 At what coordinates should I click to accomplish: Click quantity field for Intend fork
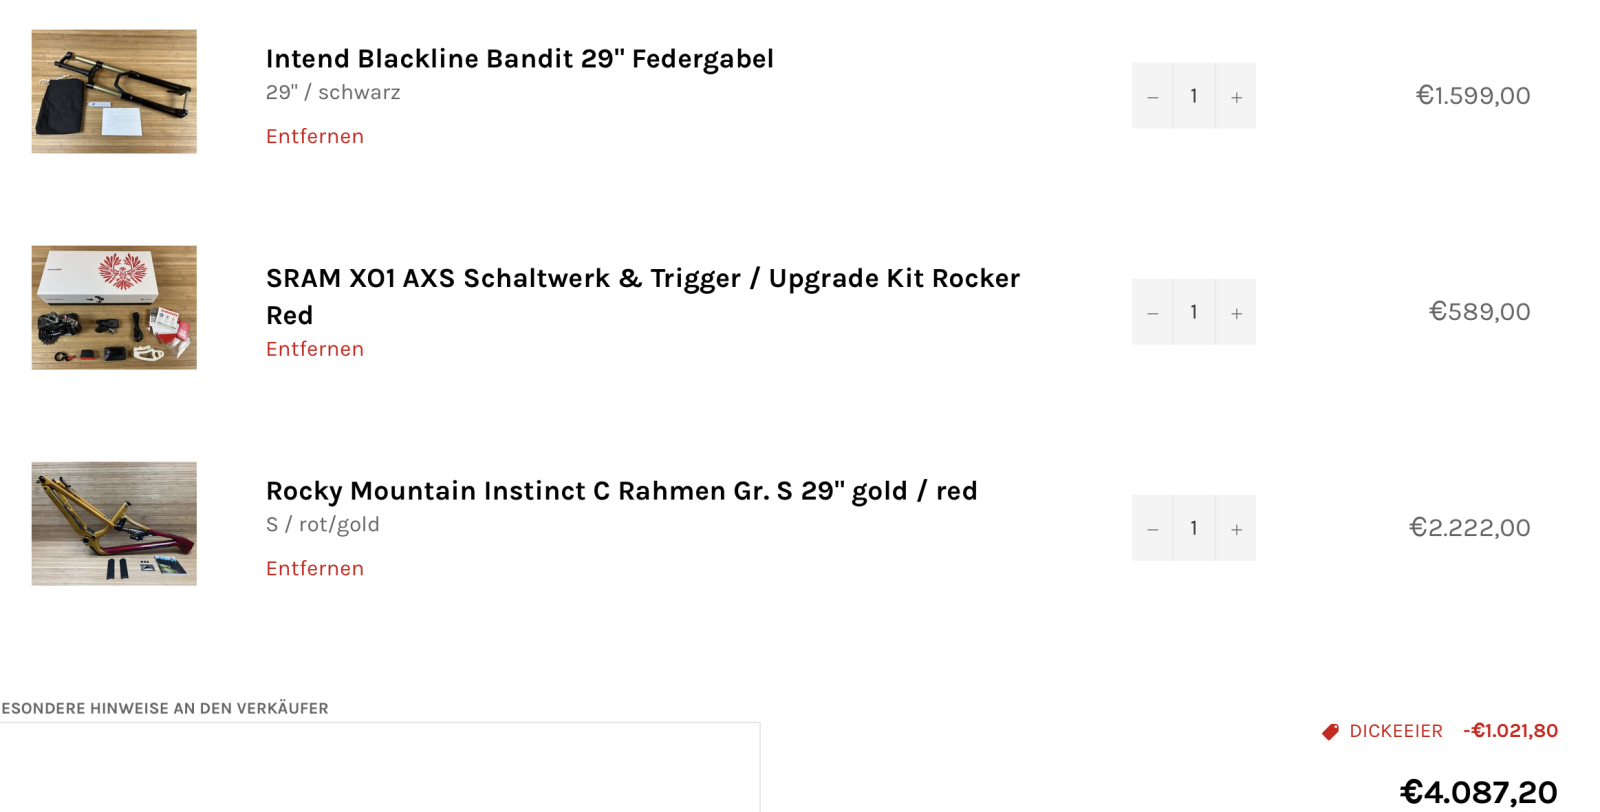click(1194, 96)
